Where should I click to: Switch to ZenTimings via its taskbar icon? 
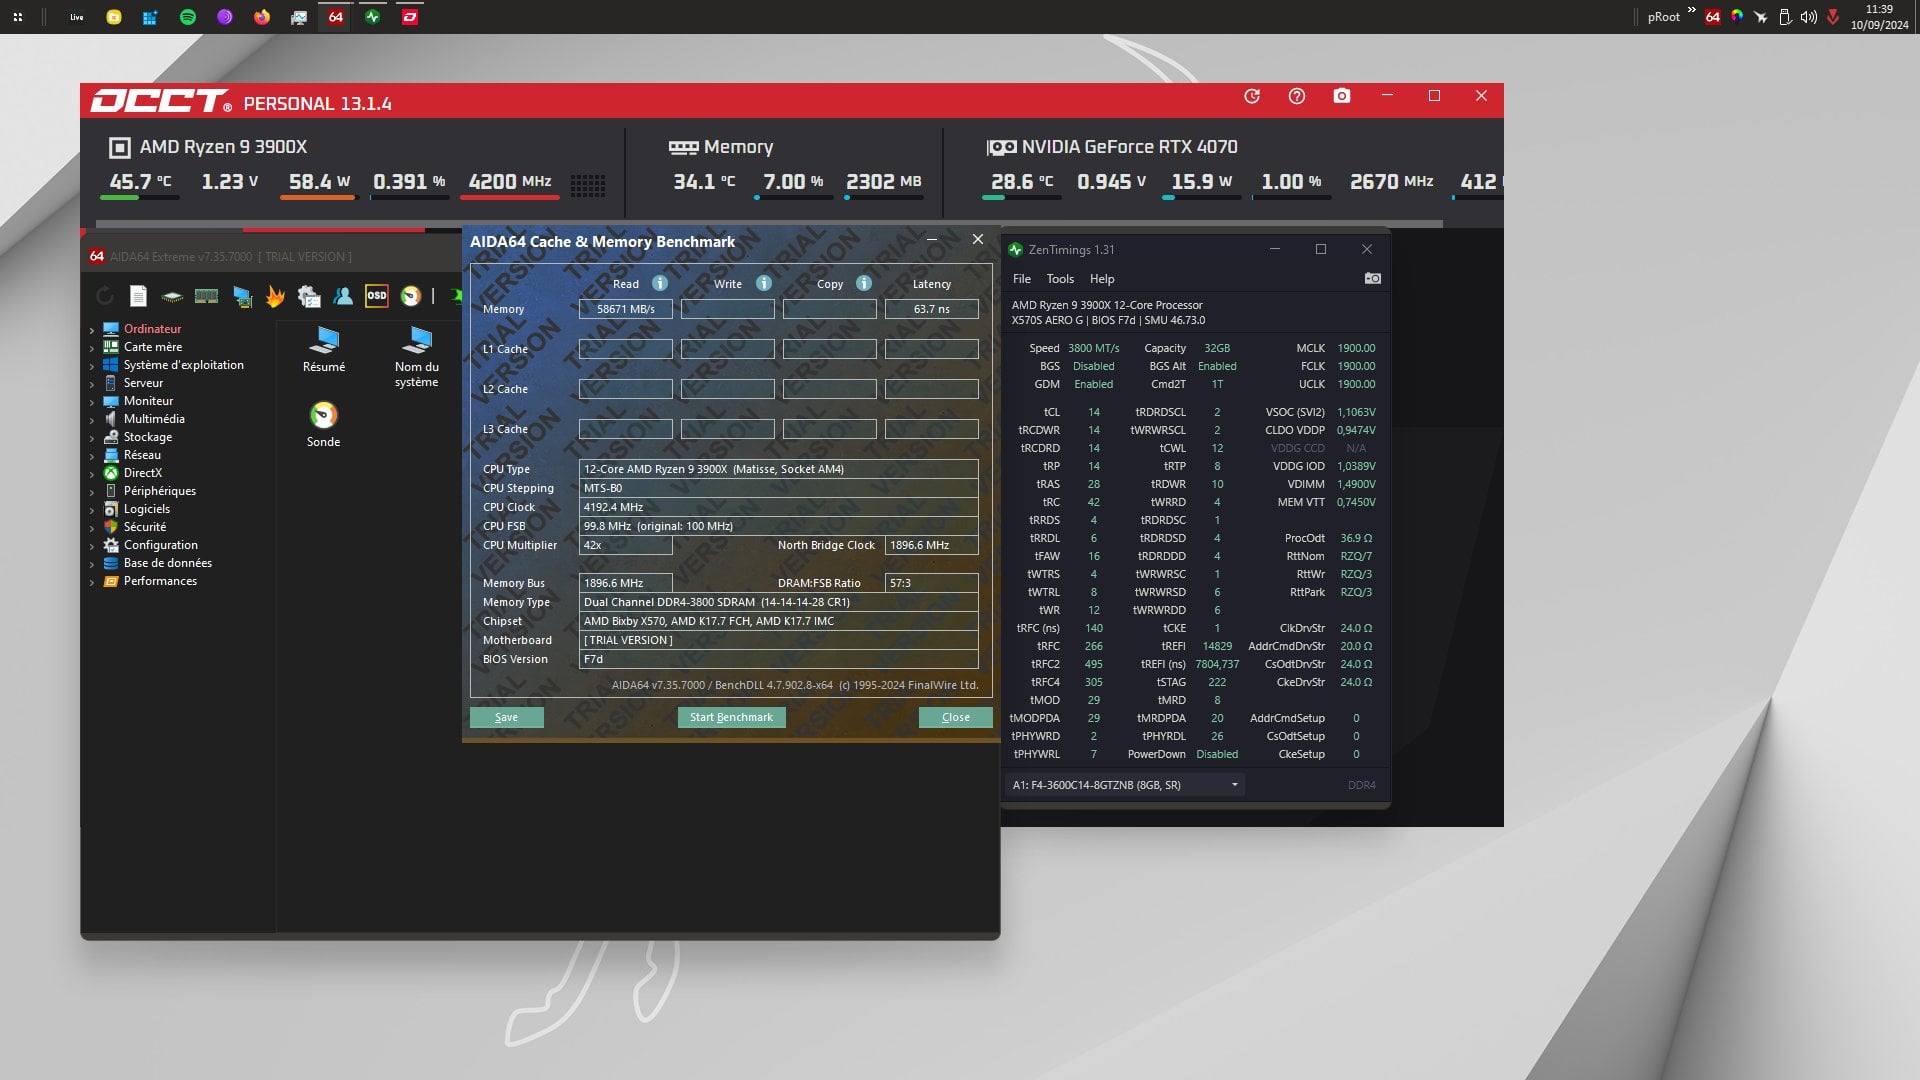(x=373, y=17)
